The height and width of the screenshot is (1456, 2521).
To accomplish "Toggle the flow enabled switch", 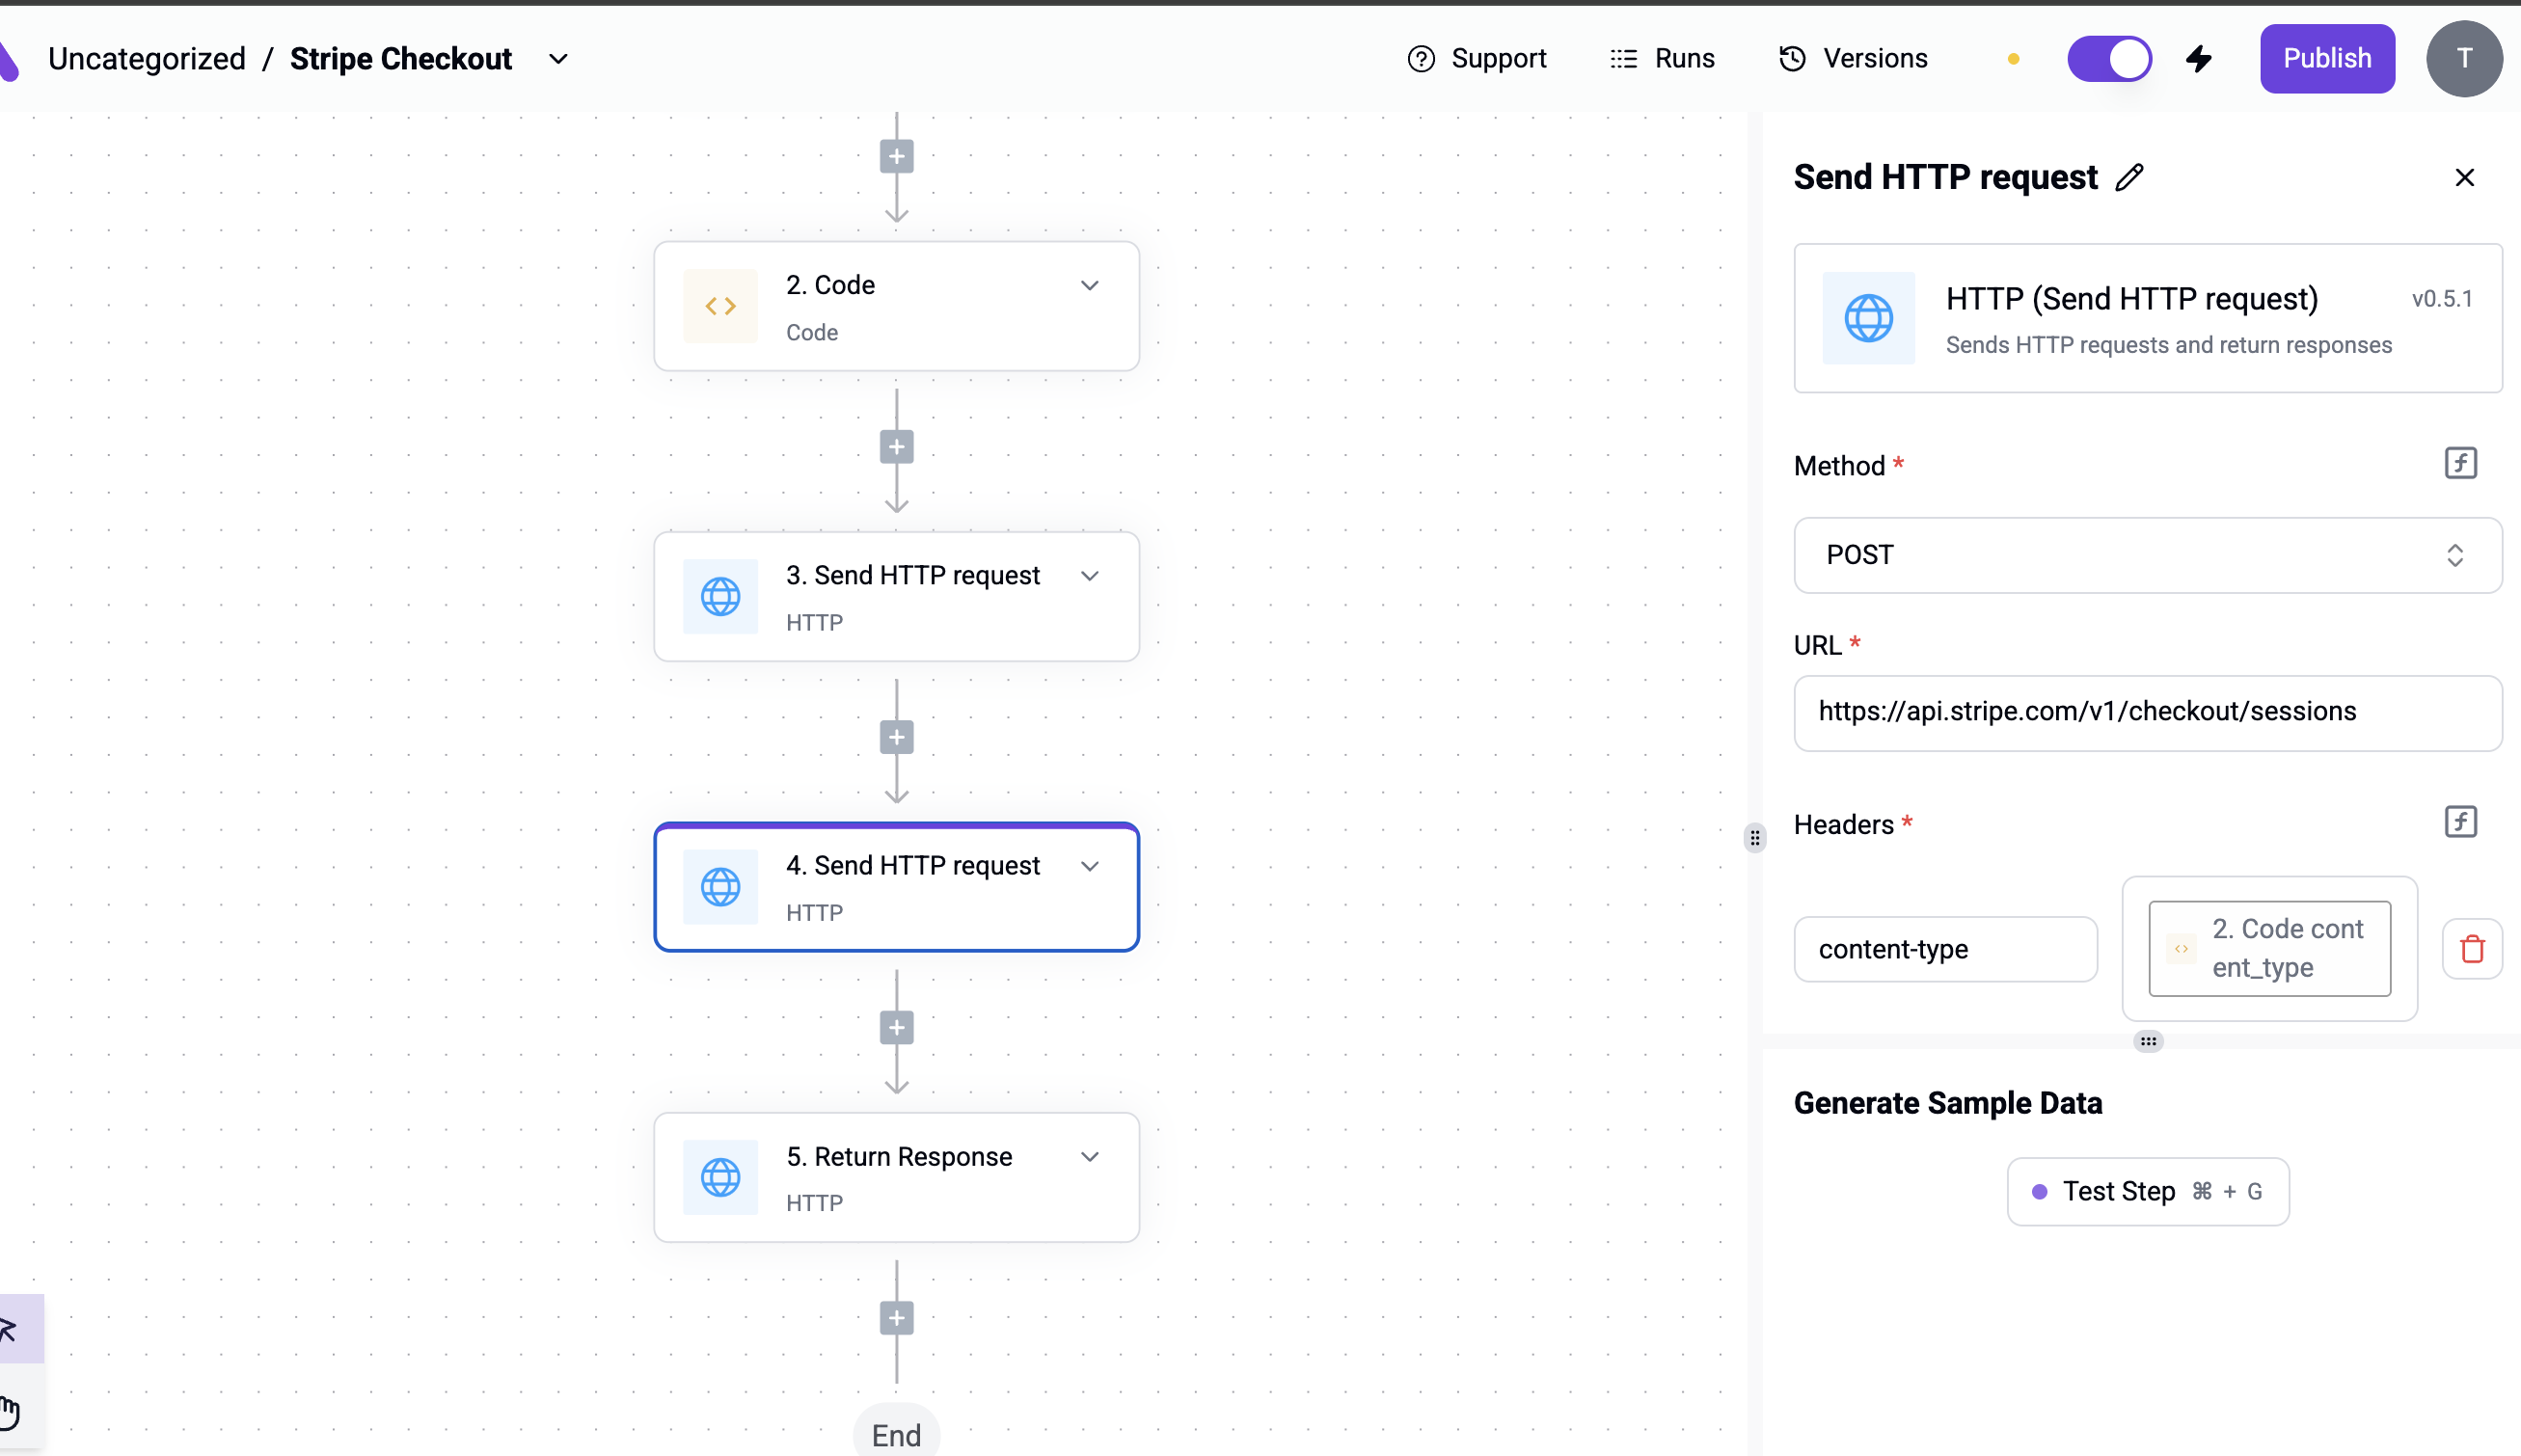I will coord(2109,59).
